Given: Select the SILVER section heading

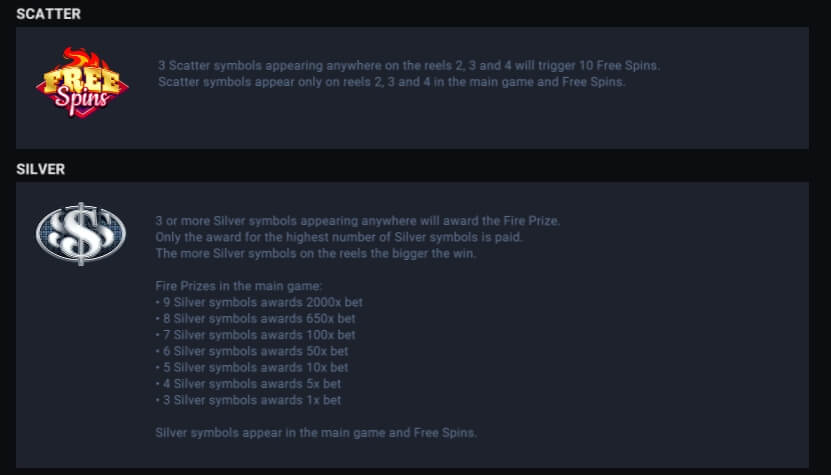Looking at the screenshot, I should point(41,169).
